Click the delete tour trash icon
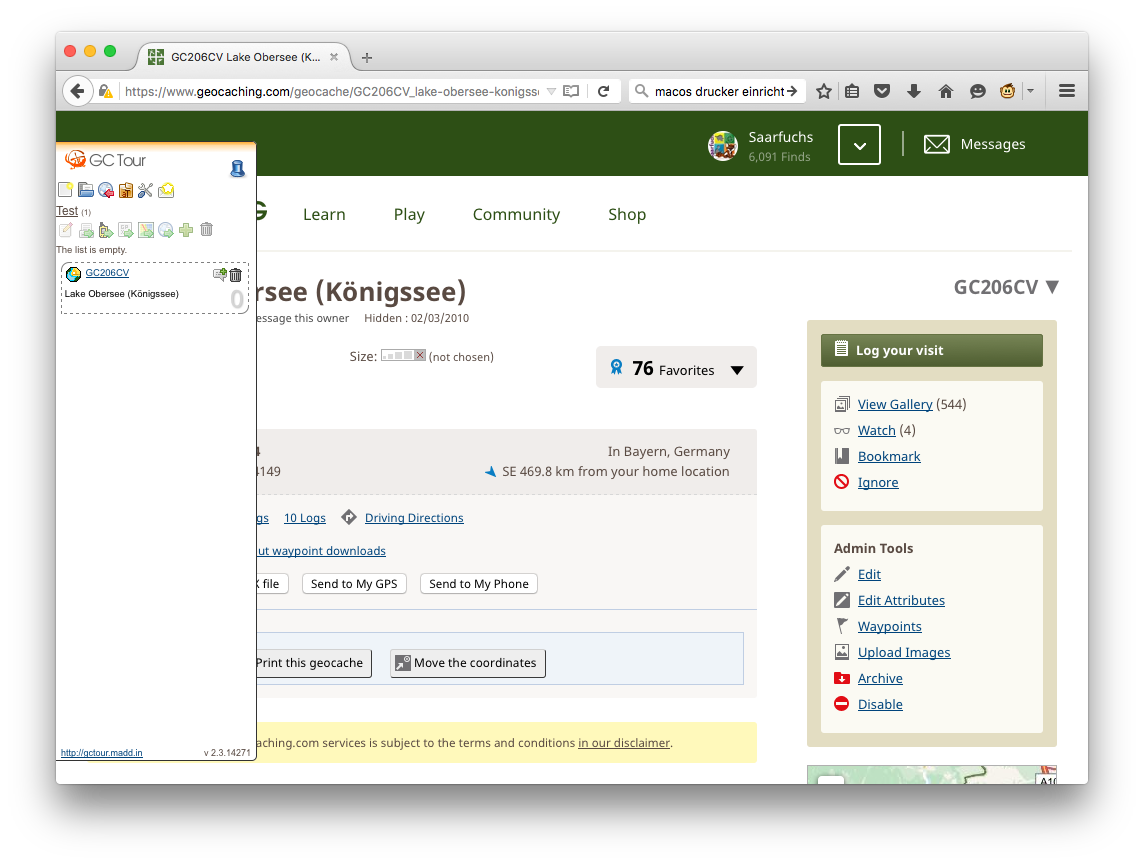This screenshot has width=1144, height=864. tap(206, 230)
